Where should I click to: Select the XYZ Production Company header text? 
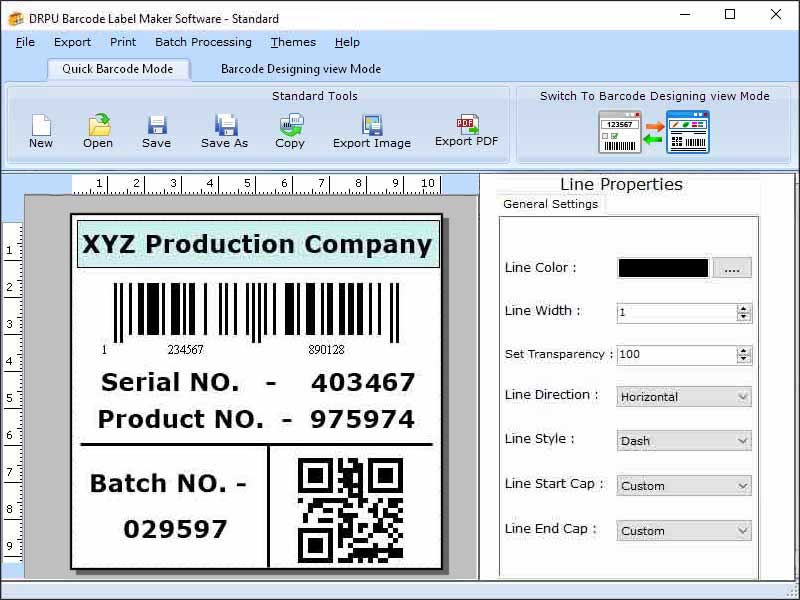coord(258,244)
